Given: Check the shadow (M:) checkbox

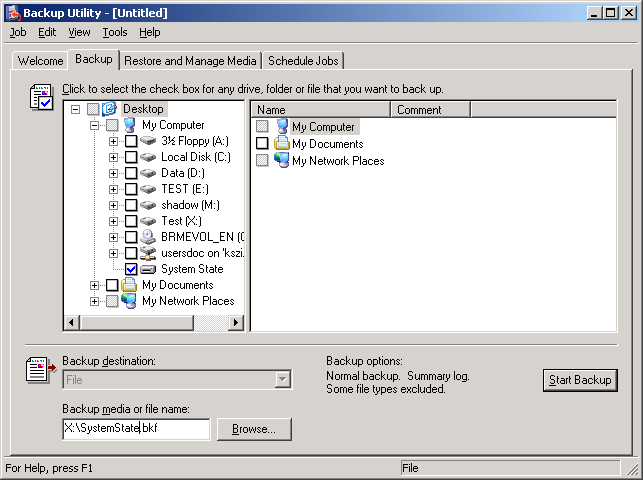Looking at the screenshot, I should [x=131, y=205].
